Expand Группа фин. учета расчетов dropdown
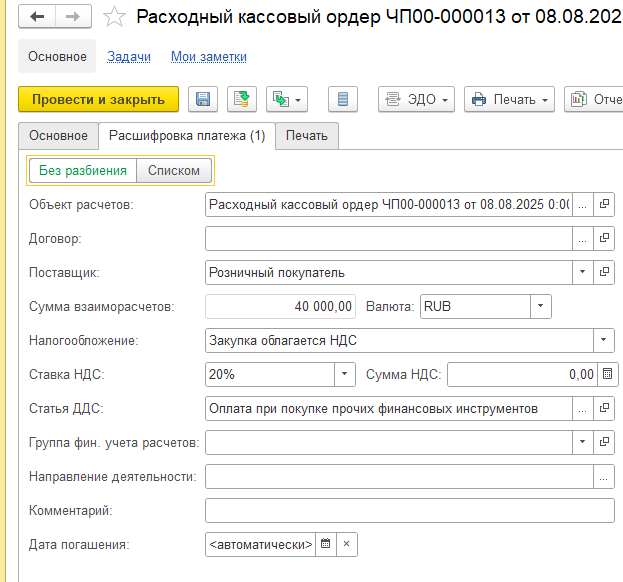Viewport: 623px width, 582px height. click(582, 442)
